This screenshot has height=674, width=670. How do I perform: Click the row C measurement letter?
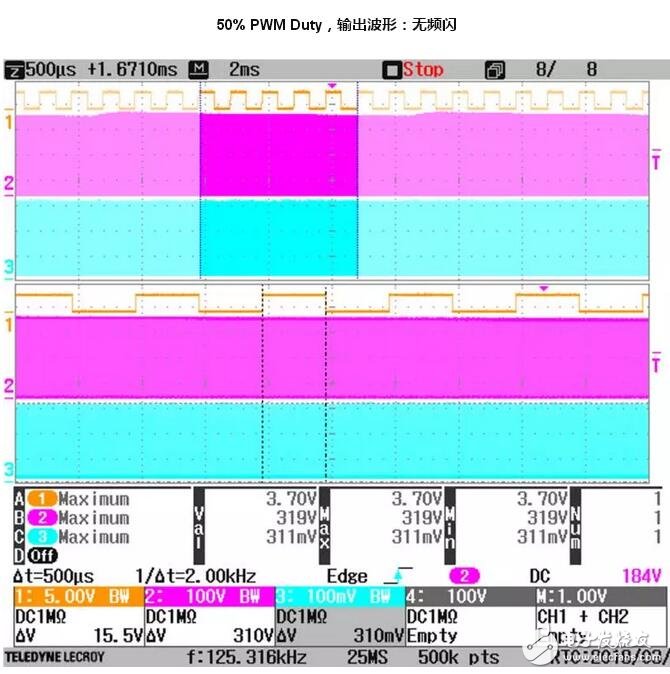coord(19,536)
